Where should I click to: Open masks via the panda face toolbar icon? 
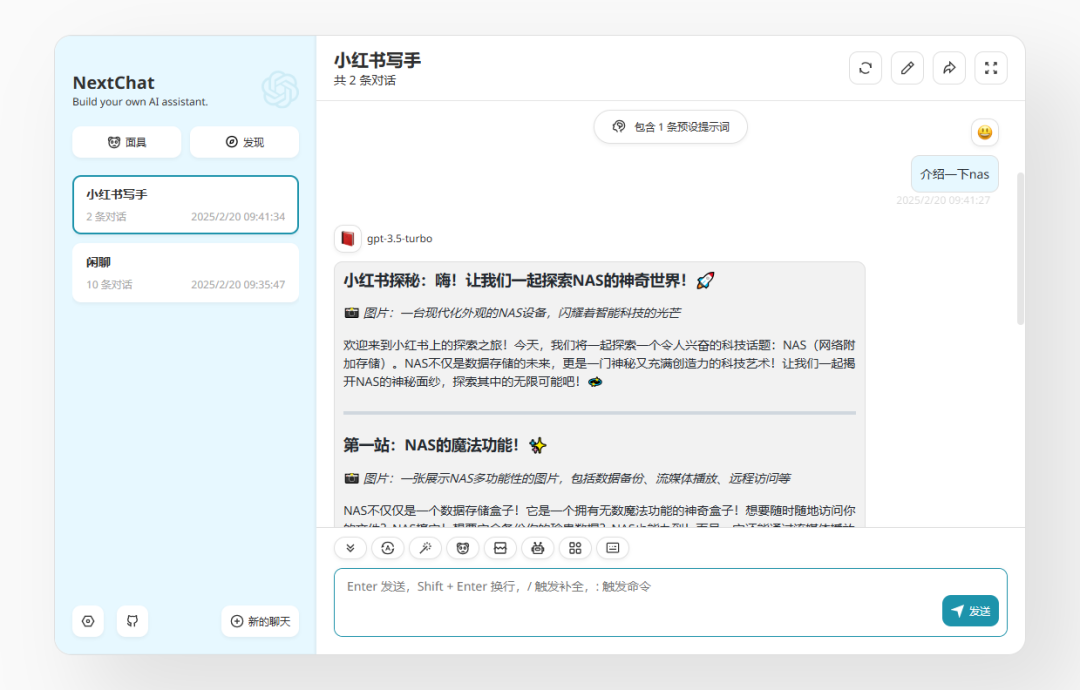click(463, 548)
